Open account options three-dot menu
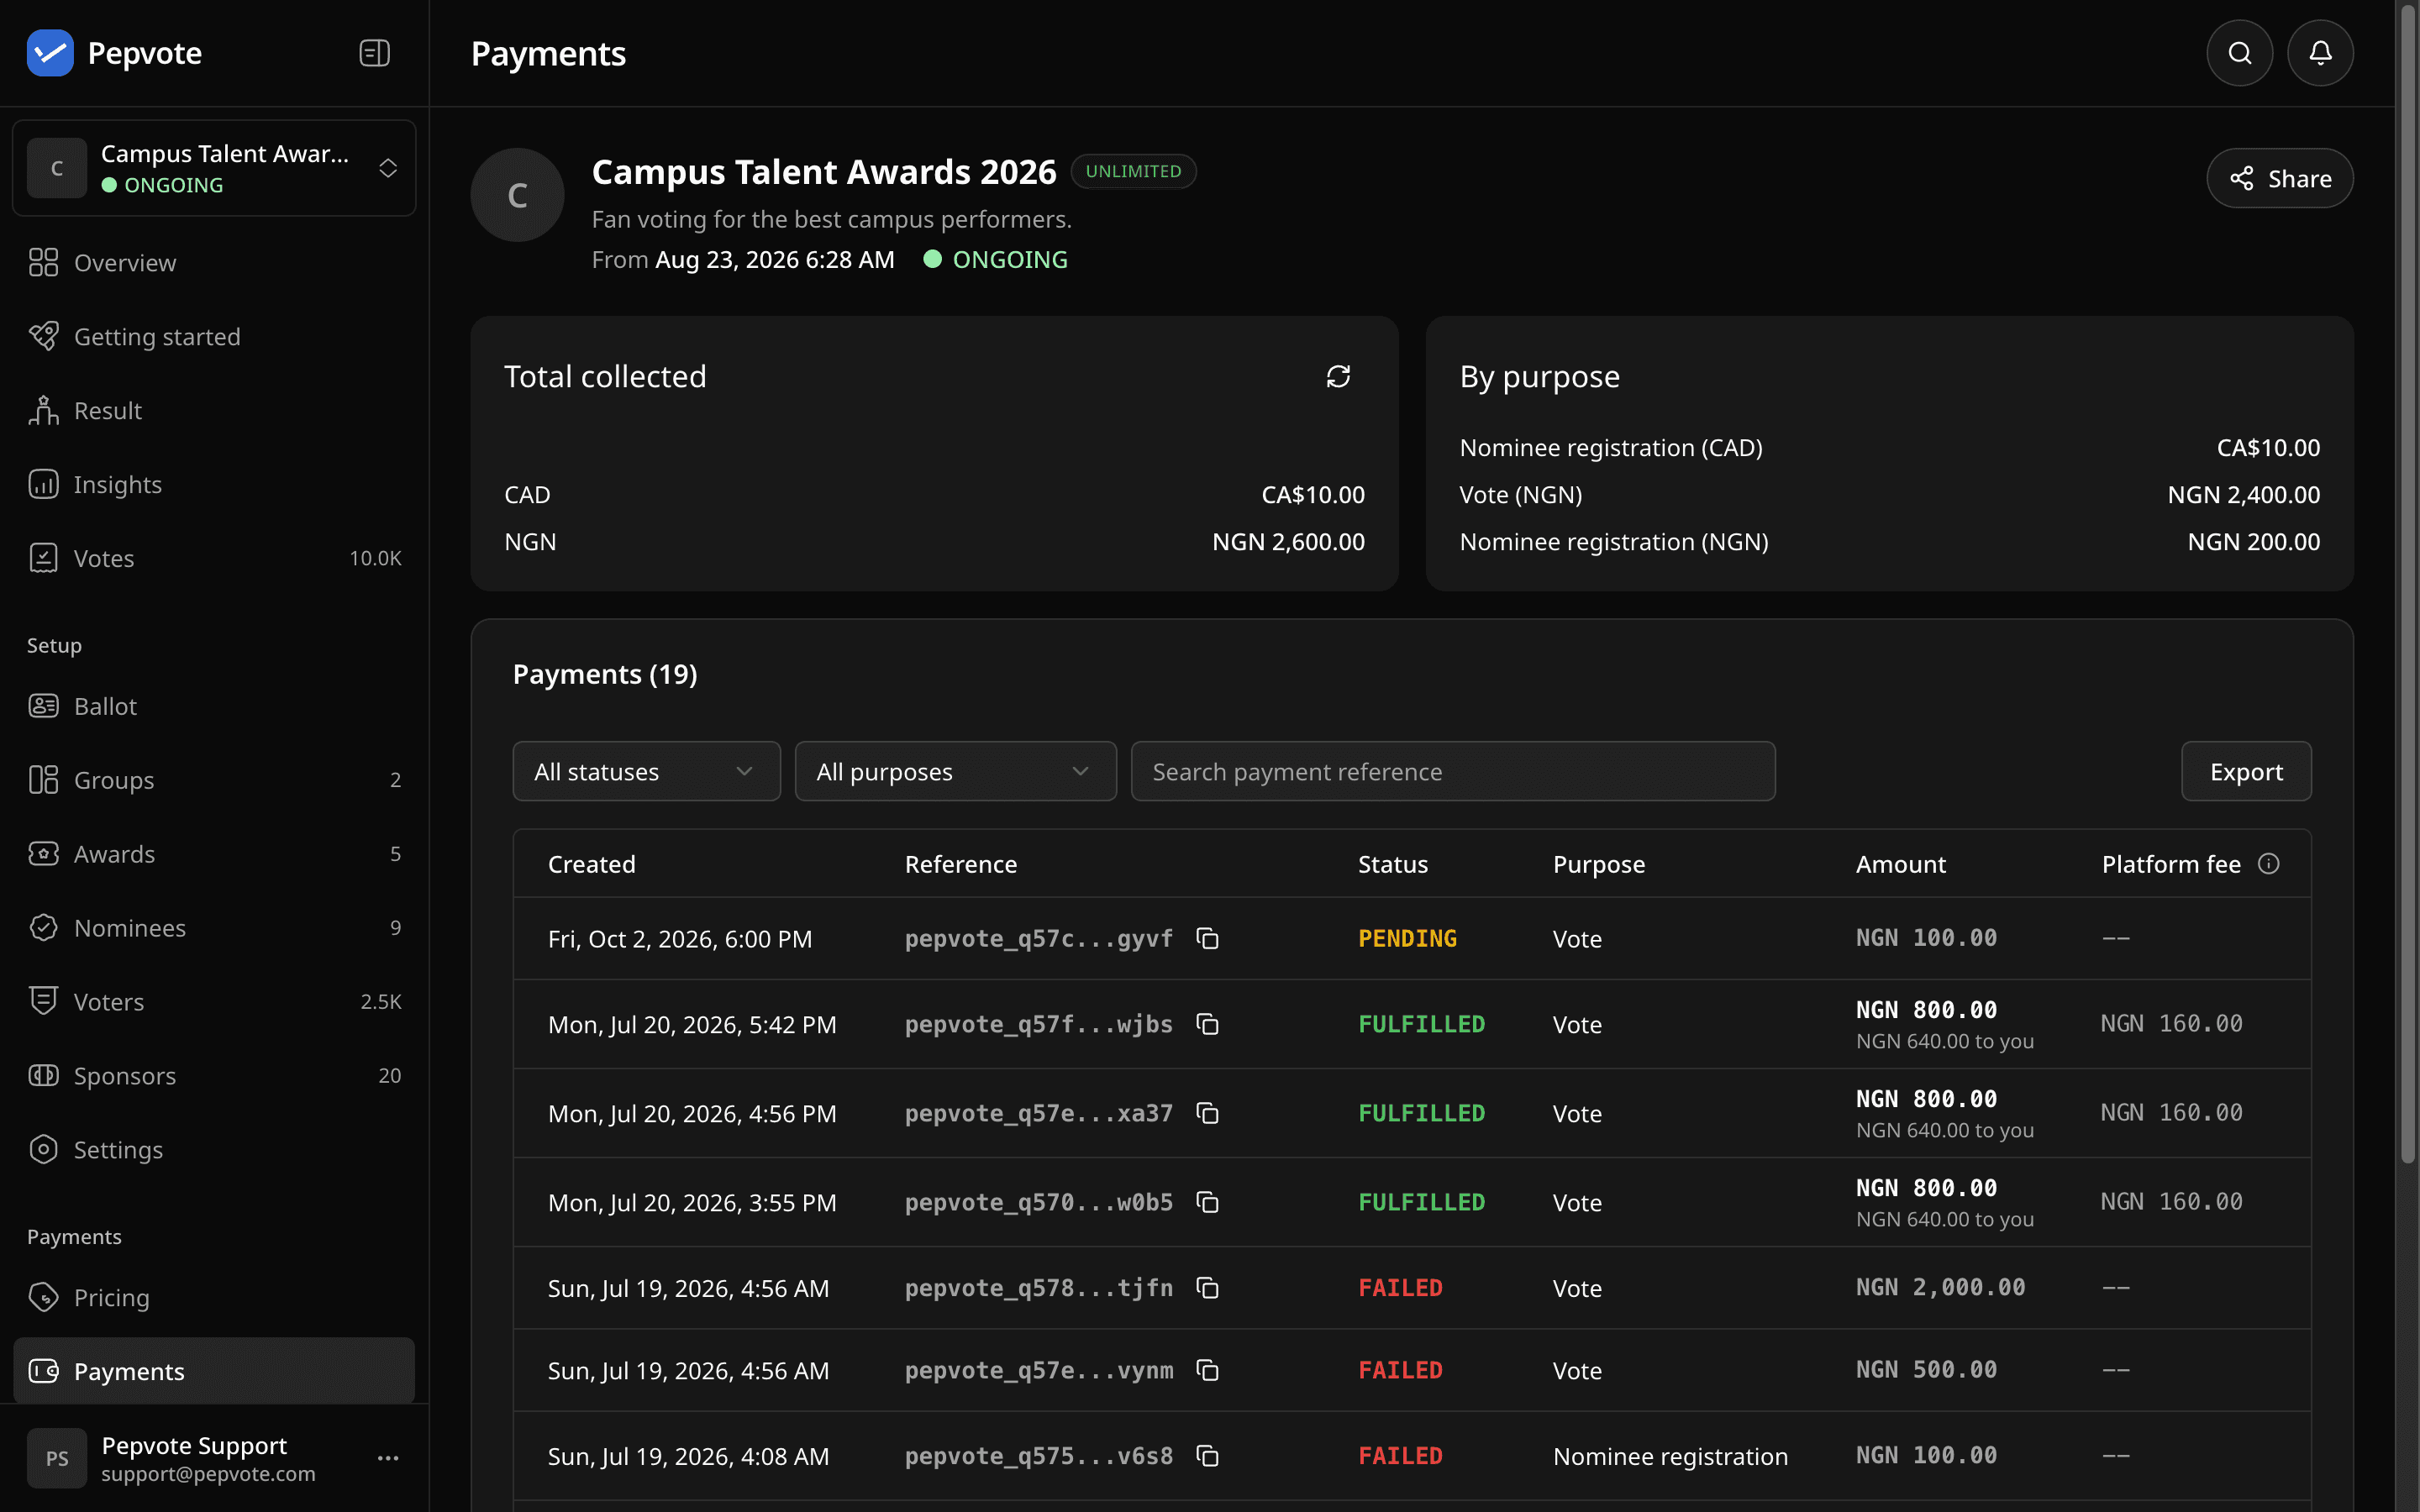This screenshot has width=2420, height=1512. 388,1458
